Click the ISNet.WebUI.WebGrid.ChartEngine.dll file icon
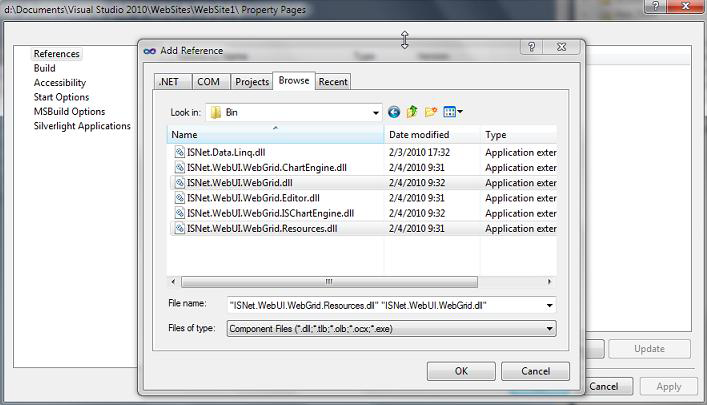 coord(179,167)
